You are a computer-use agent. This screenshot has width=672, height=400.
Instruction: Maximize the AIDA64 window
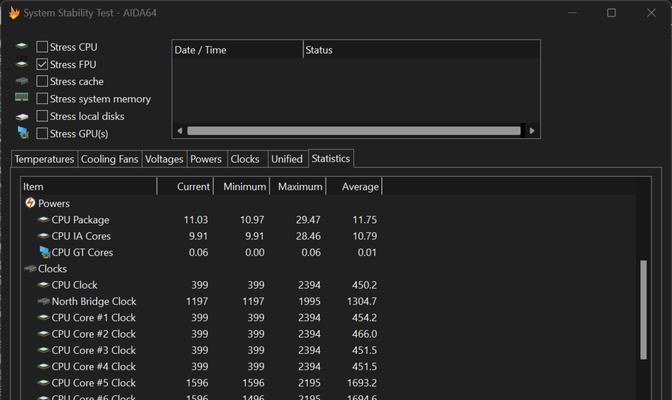(612, 13)
